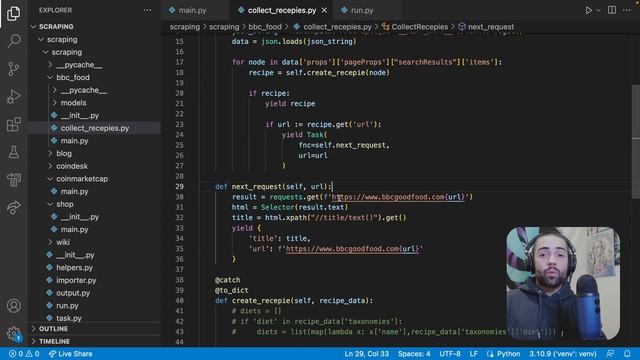Start Live Share from status bar
640x360 pixels.
tap(71, 354)
